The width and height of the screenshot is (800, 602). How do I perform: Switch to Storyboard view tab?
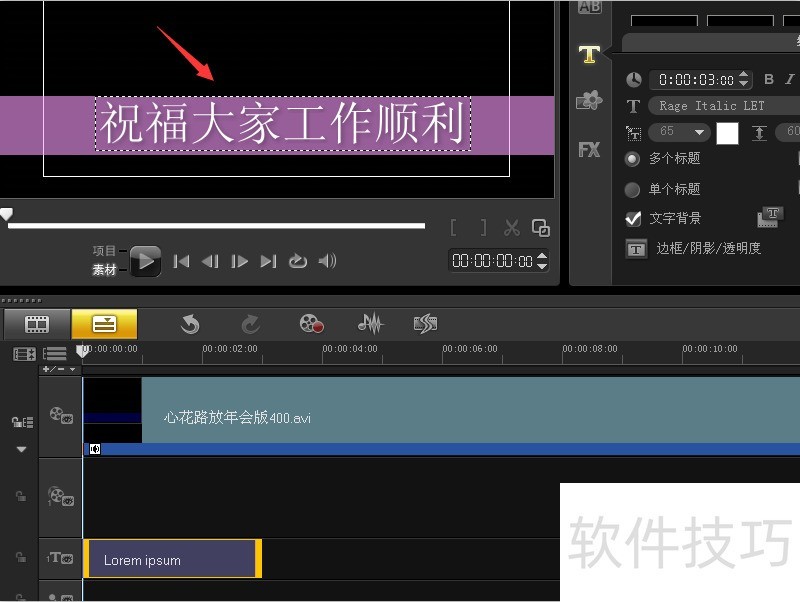(x=37, y=324)
